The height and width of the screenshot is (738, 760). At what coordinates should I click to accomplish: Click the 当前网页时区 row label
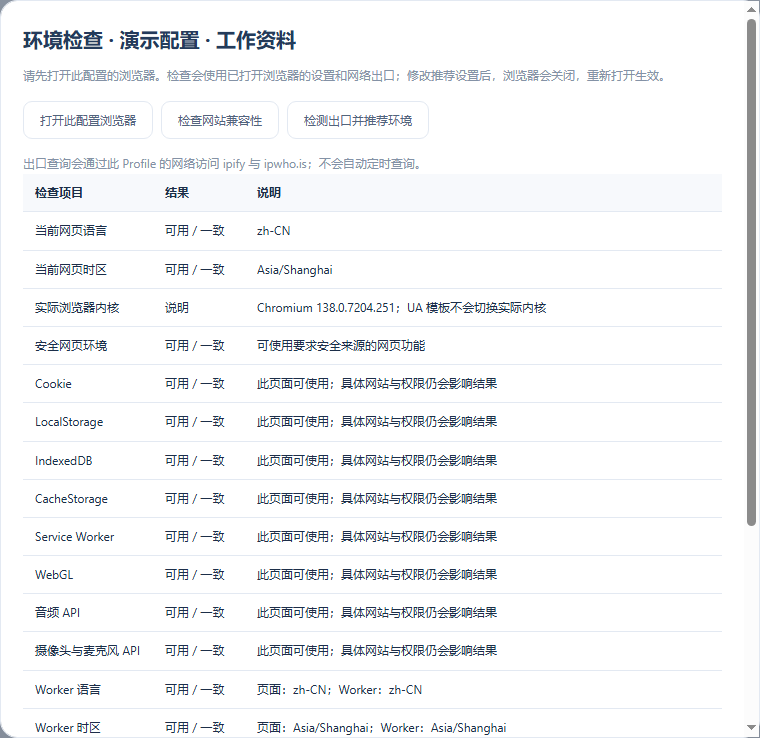coord(71,269)
